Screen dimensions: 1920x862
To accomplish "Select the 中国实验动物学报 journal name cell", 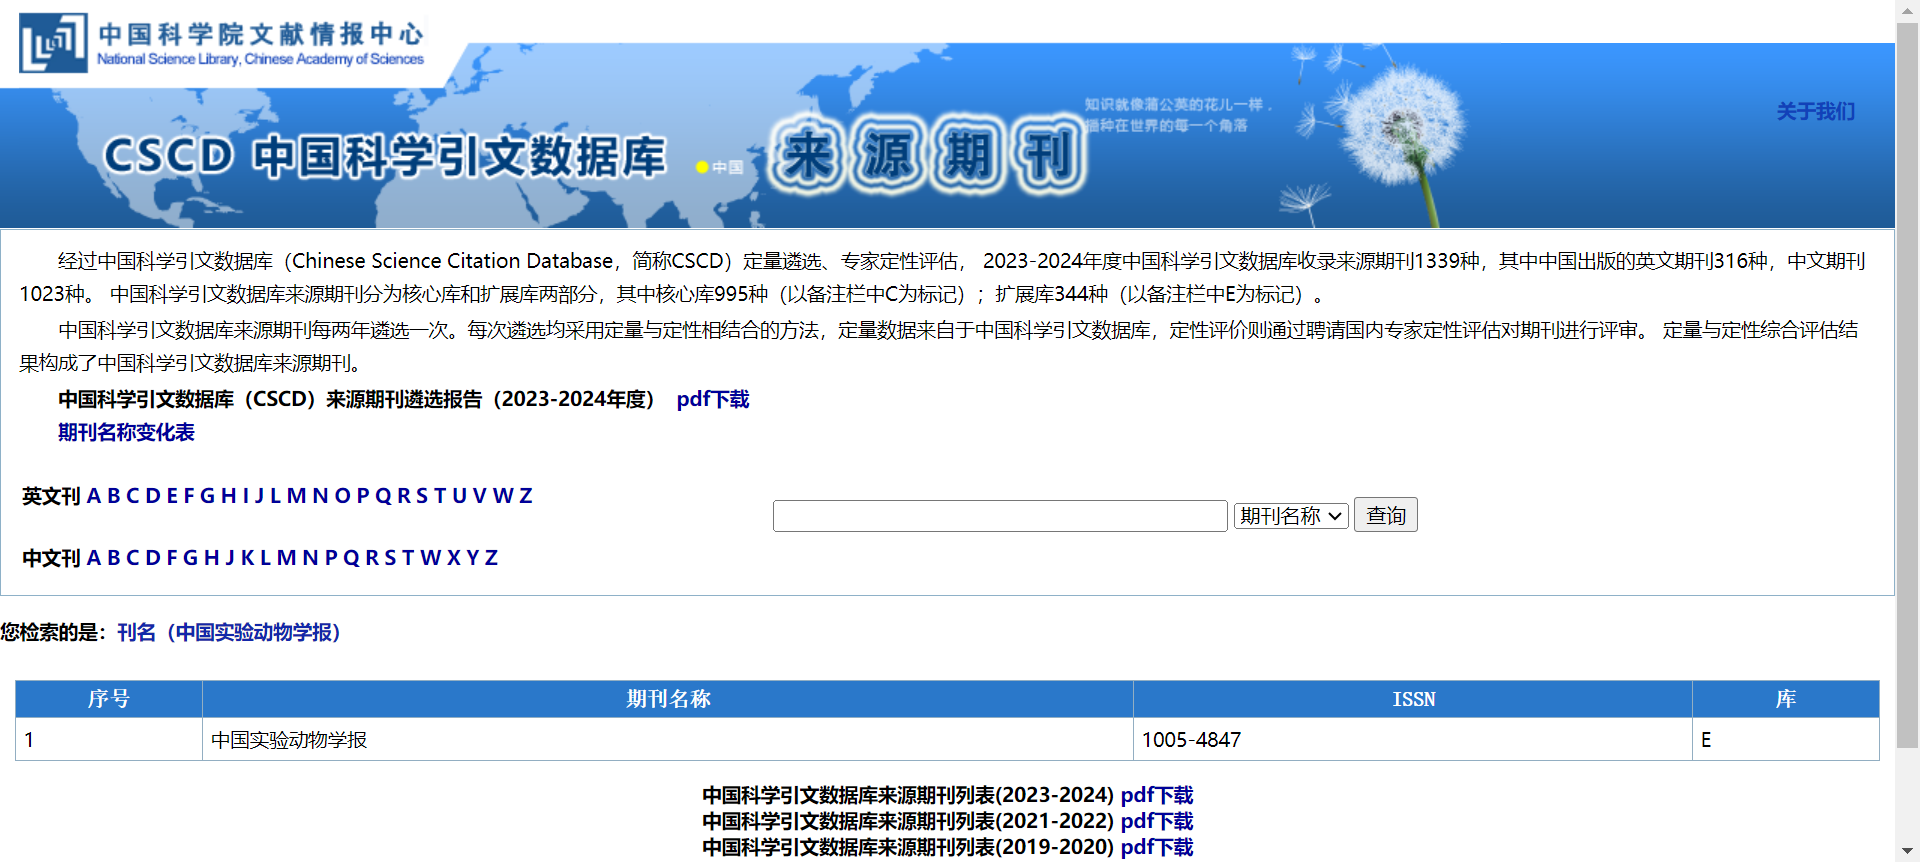I will [668, 740].
